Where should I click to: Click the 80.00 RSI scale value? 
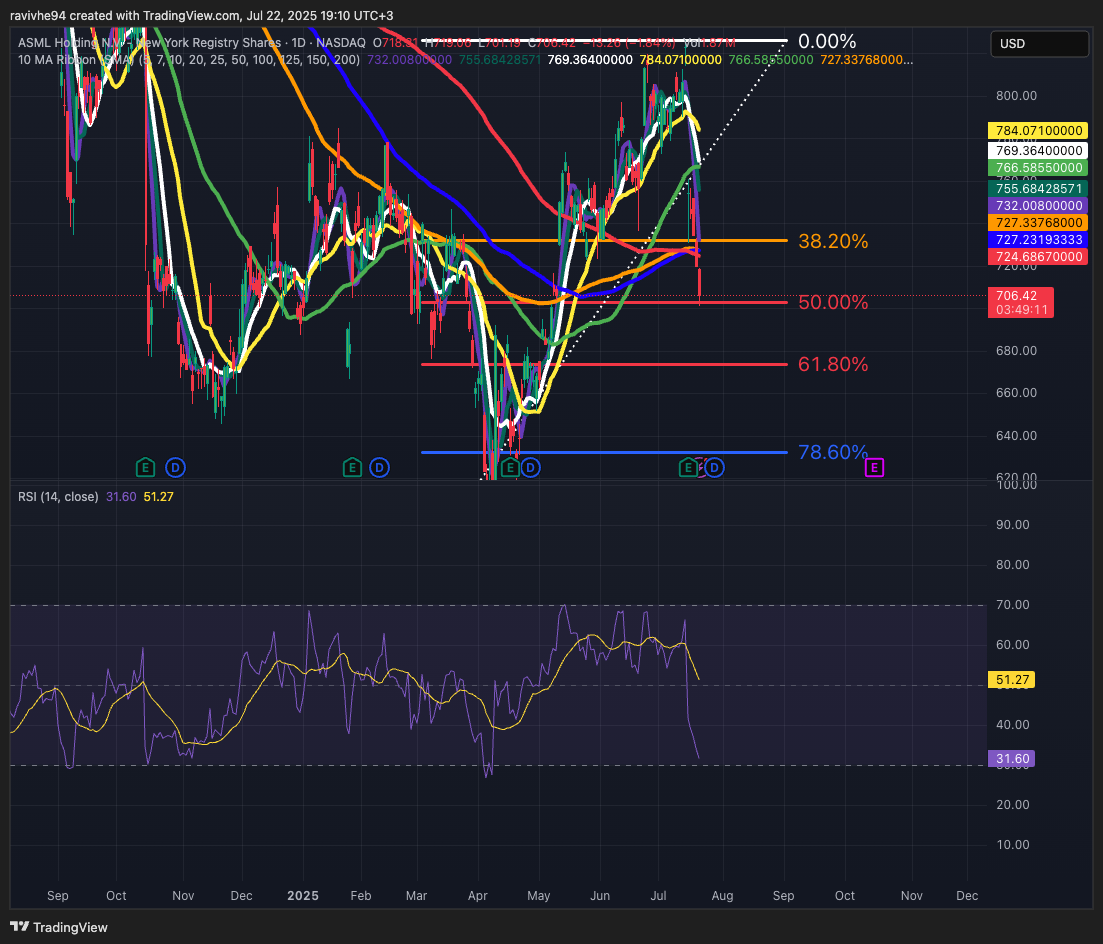click(1013, 565)
